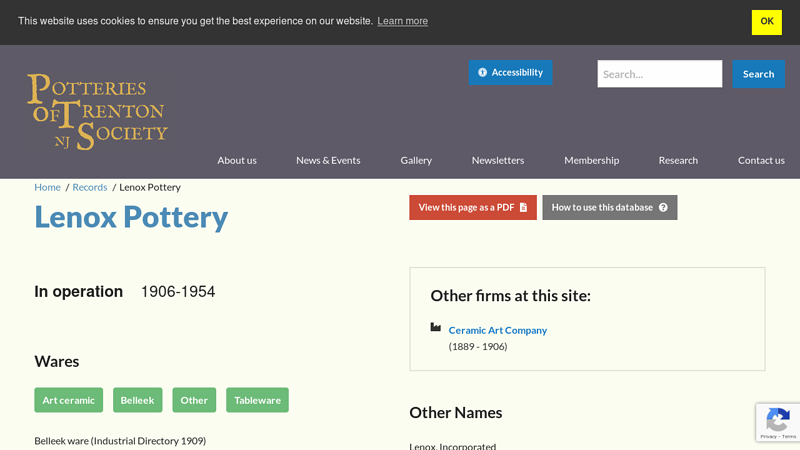Click the Lenox Pottery breadcrumb text
Screen dimensions: 800x450
tap(150, 187)
